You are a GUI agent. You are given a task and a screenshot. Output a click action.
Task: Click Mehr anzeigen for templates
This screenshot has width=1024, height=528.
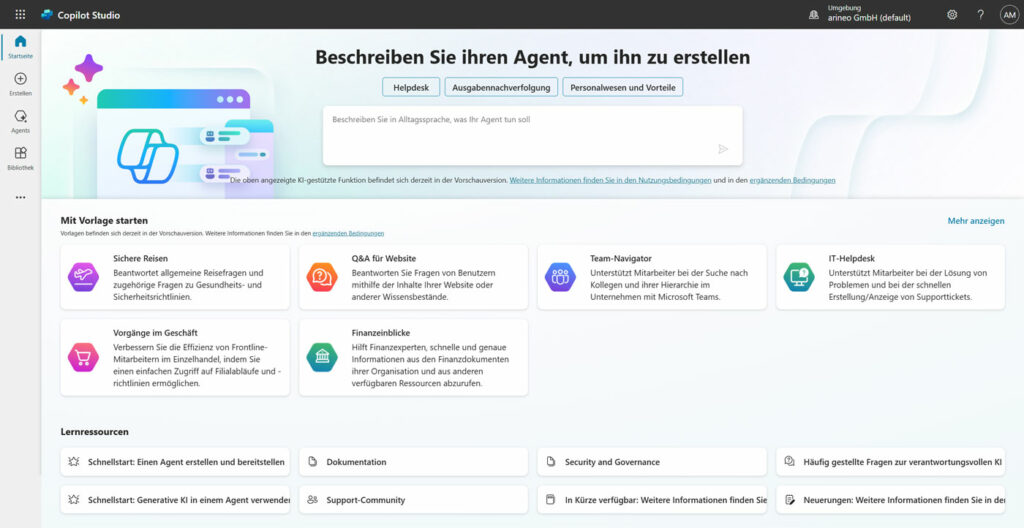pyautogui.click(x=976, y=221)
